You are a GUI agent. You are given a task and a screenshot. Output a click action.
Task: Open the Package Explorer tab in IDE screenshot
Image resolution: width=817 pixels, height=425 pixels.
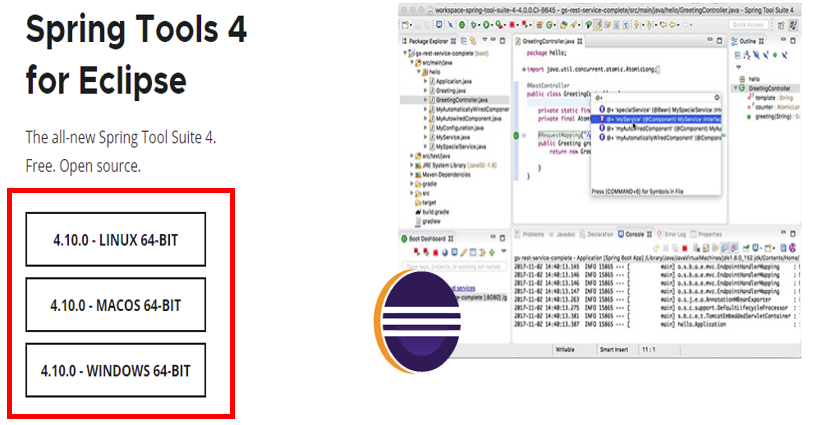(429, 41)
